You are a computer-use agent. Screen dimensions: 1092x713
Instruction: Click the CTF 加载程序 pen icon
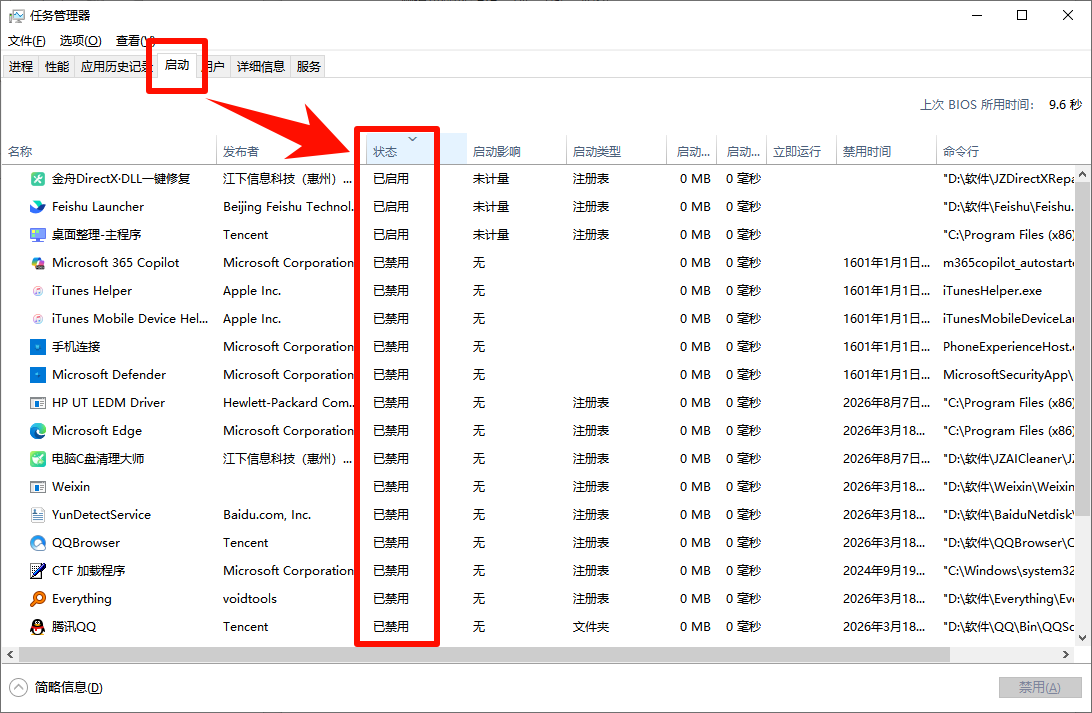point(38,570)
